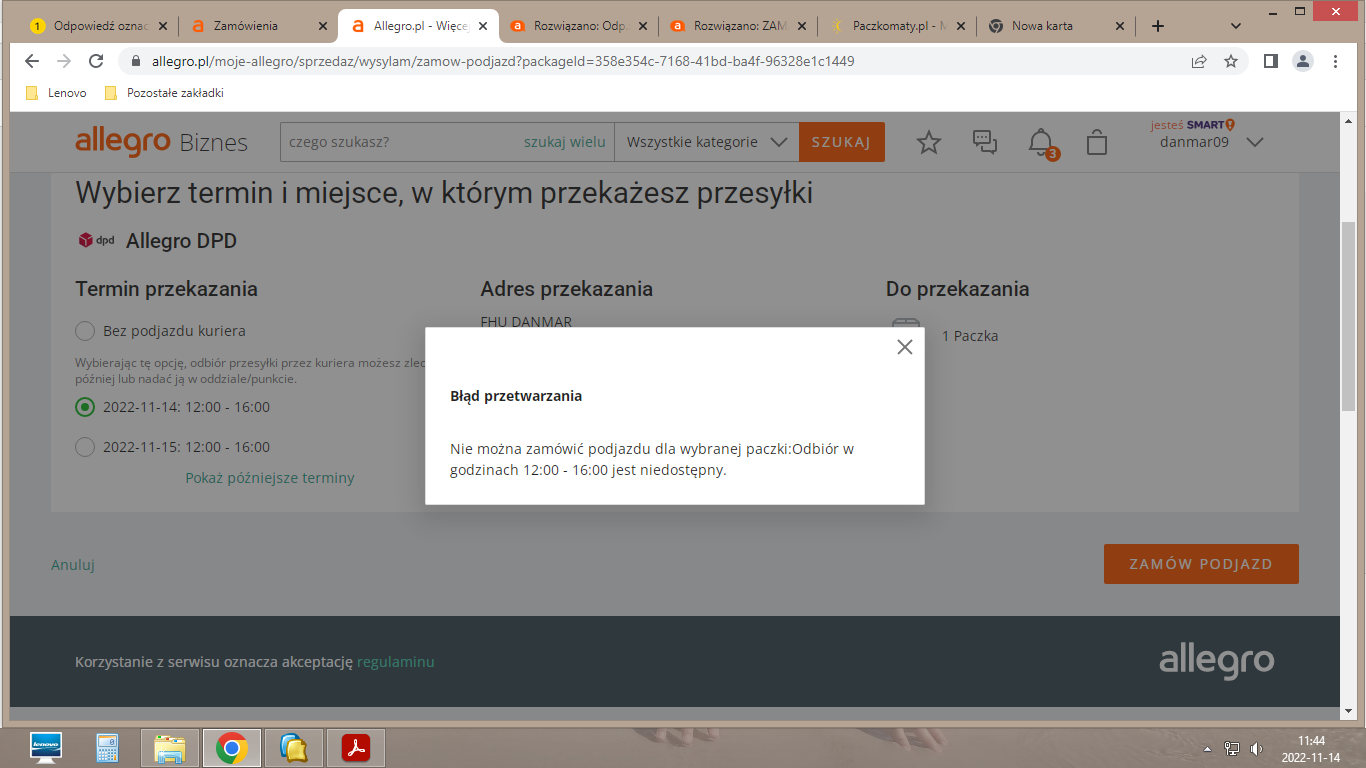Open Allegro messages chat icon

(x=985, y=142)
